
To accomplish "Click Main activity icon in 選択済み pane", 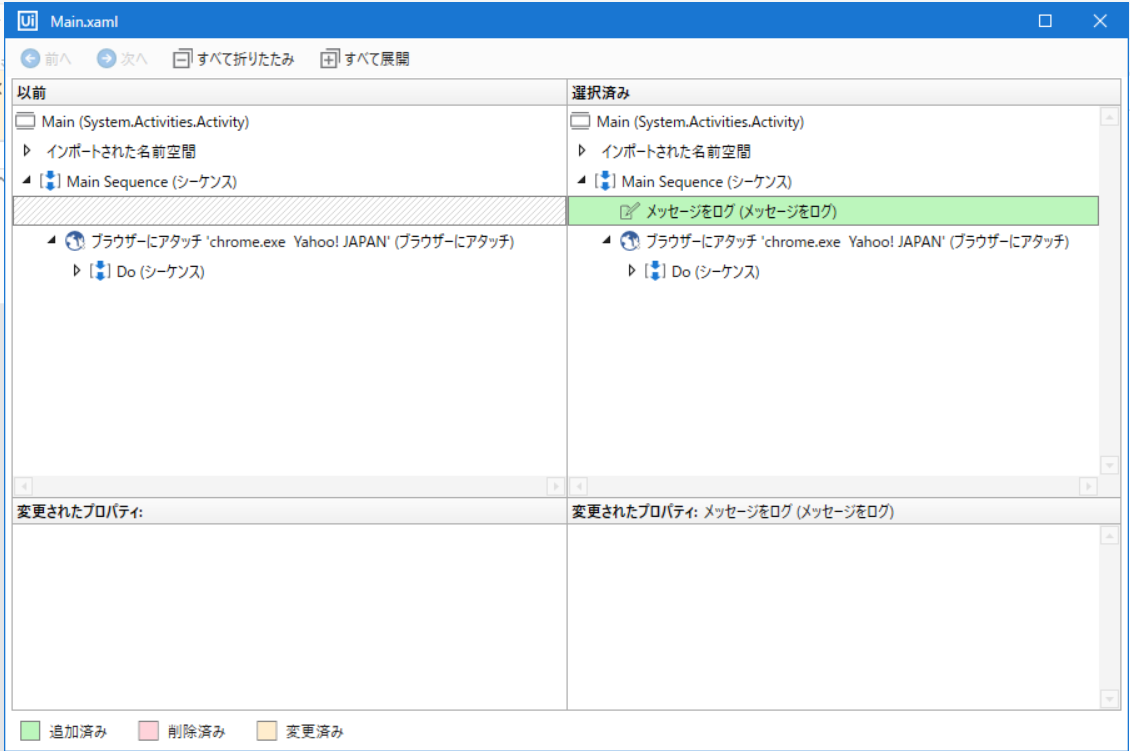I will coord(580,121).
